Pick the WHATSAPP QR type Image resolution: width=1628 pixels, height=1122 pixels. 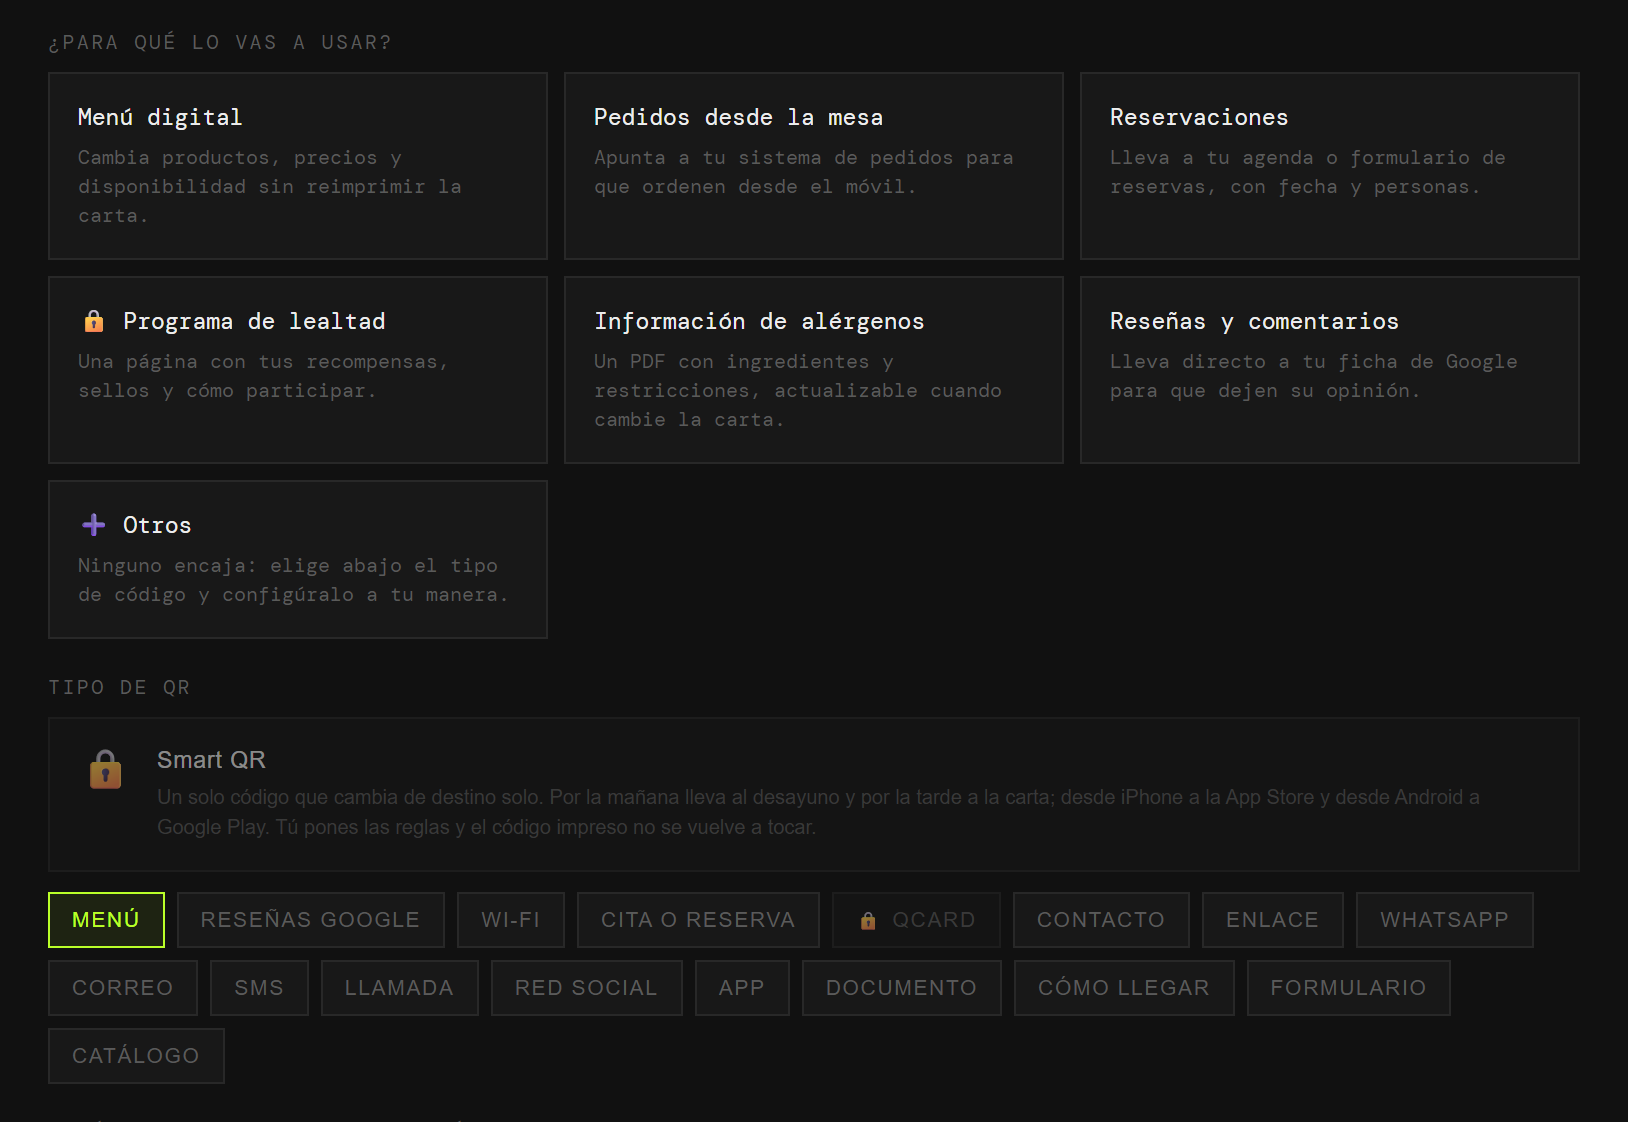pyautogui.click(x=1445, y=920)
